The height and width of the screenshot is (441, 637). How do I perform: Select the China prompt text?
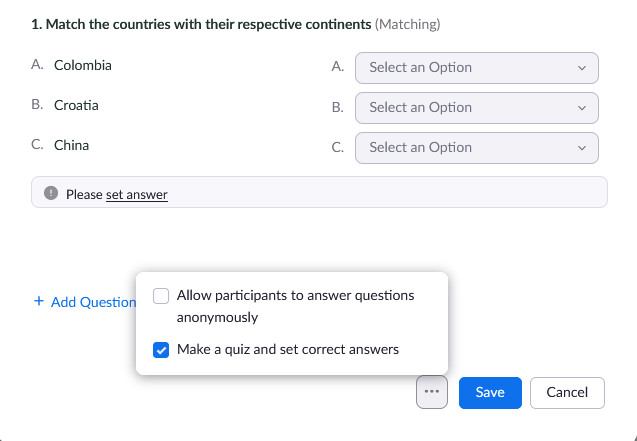tap(71, 145)
